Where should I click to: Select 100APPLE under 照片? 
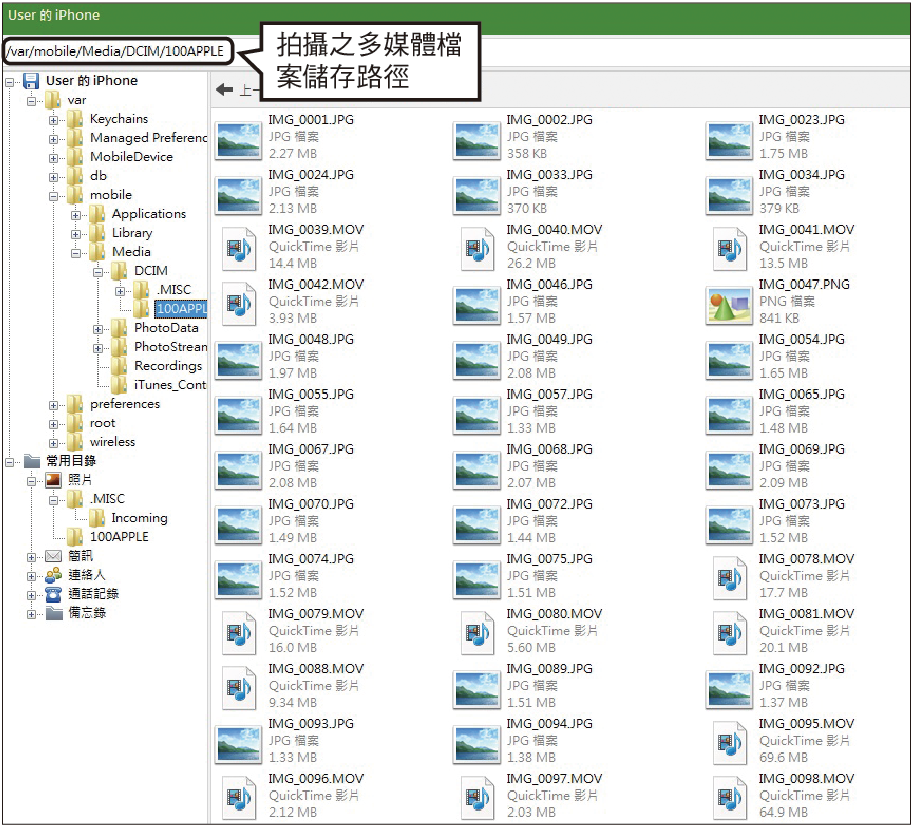pos(119,536)
